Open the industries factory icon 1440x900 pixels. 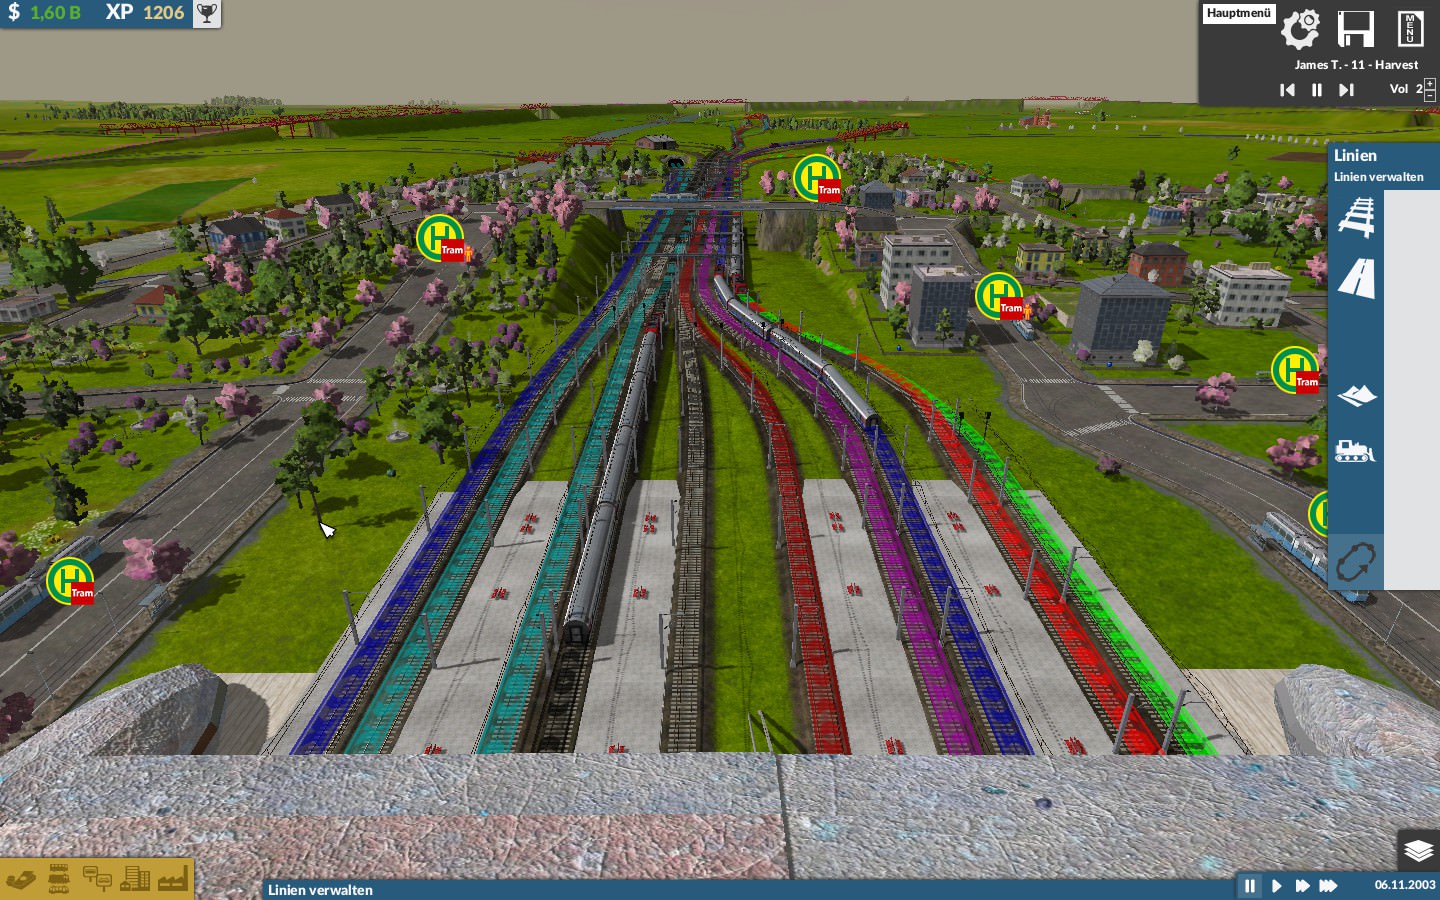coord(173,879)
